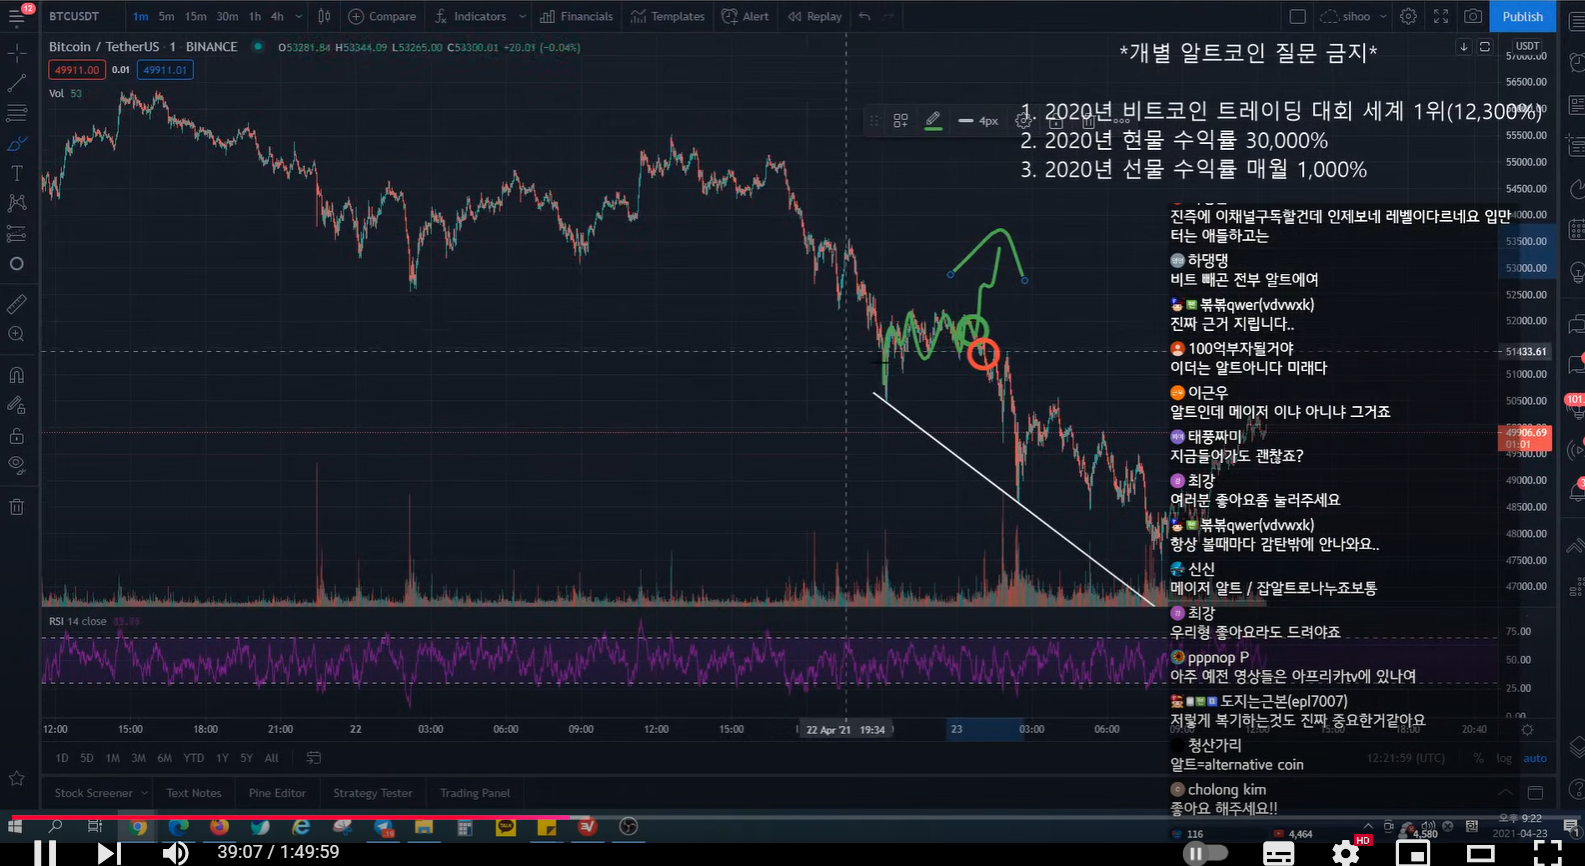Image resolution: width=1585 pixels, height=866 pixels.
Task: Select the YTD date range
Action: pos(194,758)
